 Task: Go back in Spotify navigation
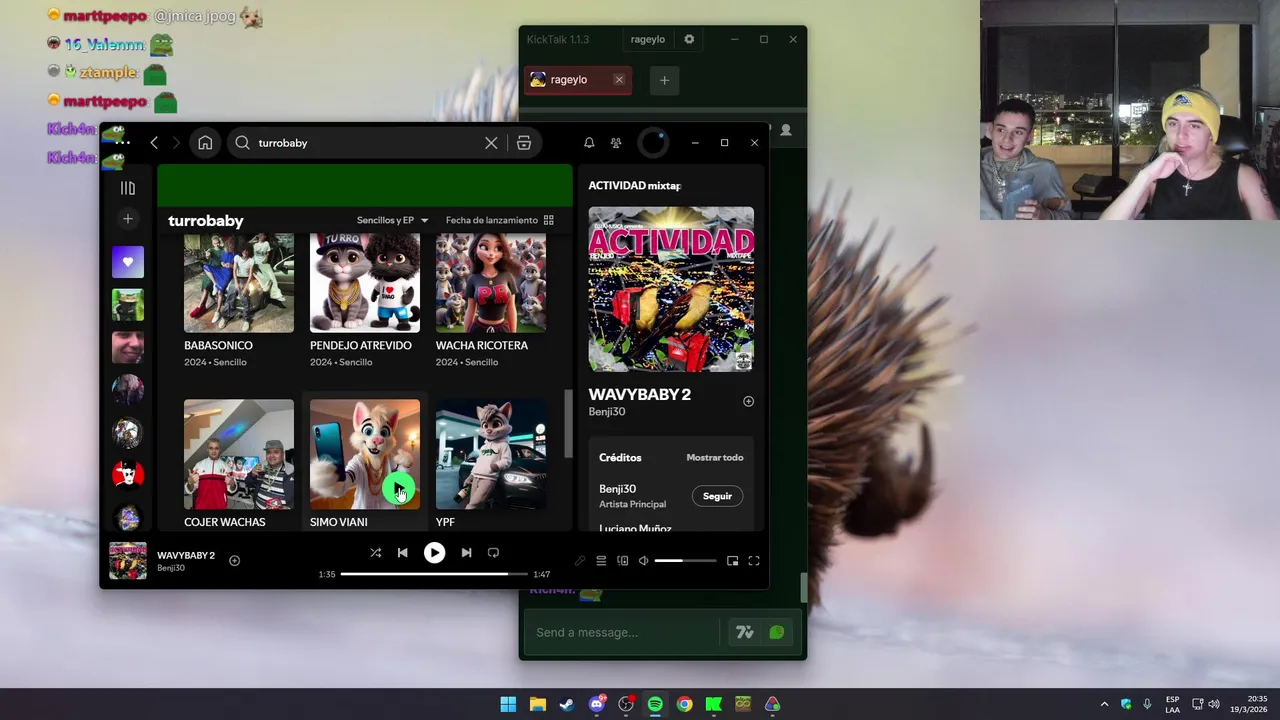coord(154,143)
